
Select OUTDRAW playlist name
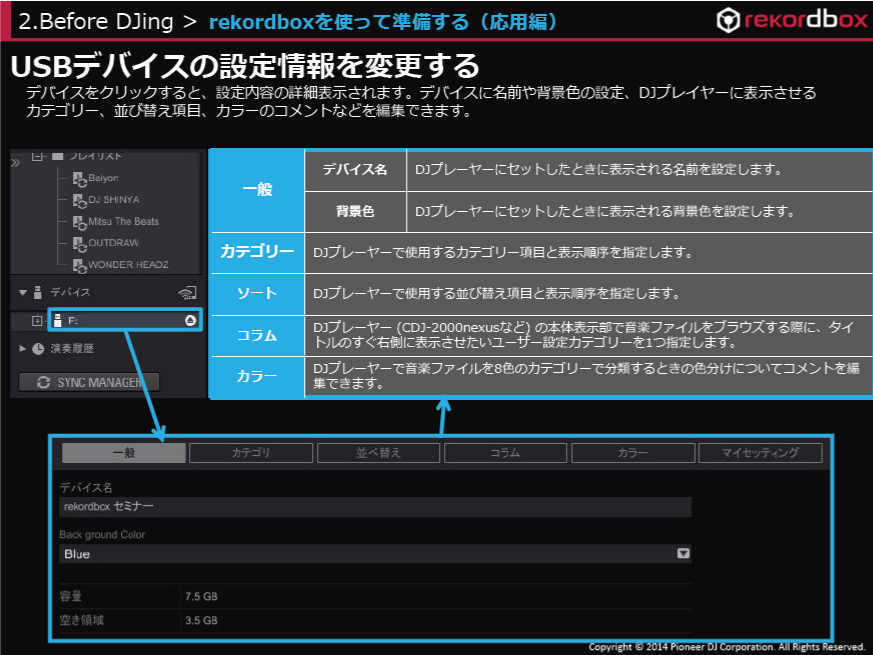(114, 243)
